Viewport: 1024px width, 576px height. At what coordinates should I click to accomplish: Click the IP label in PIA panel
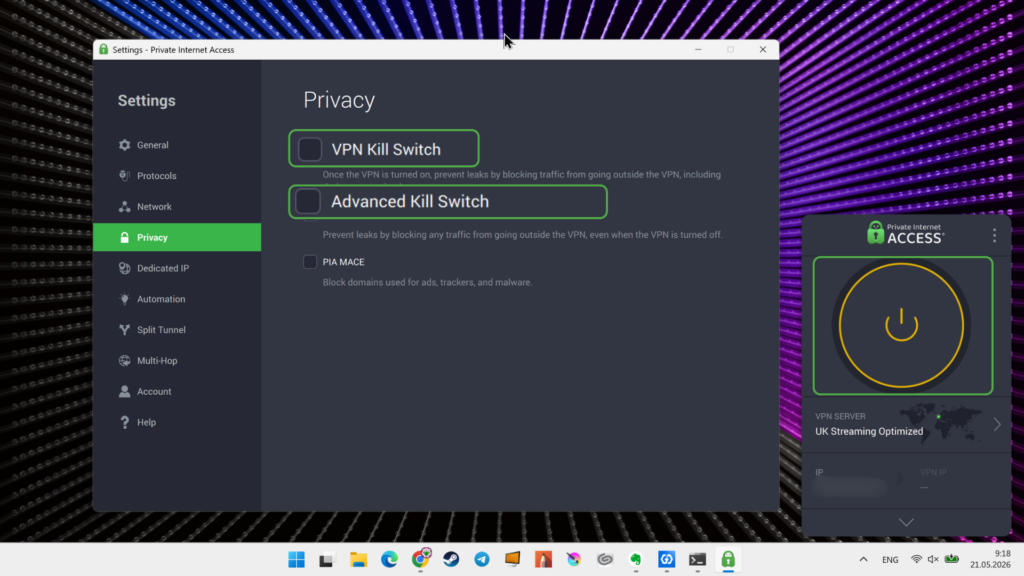(x=819, y=472)
